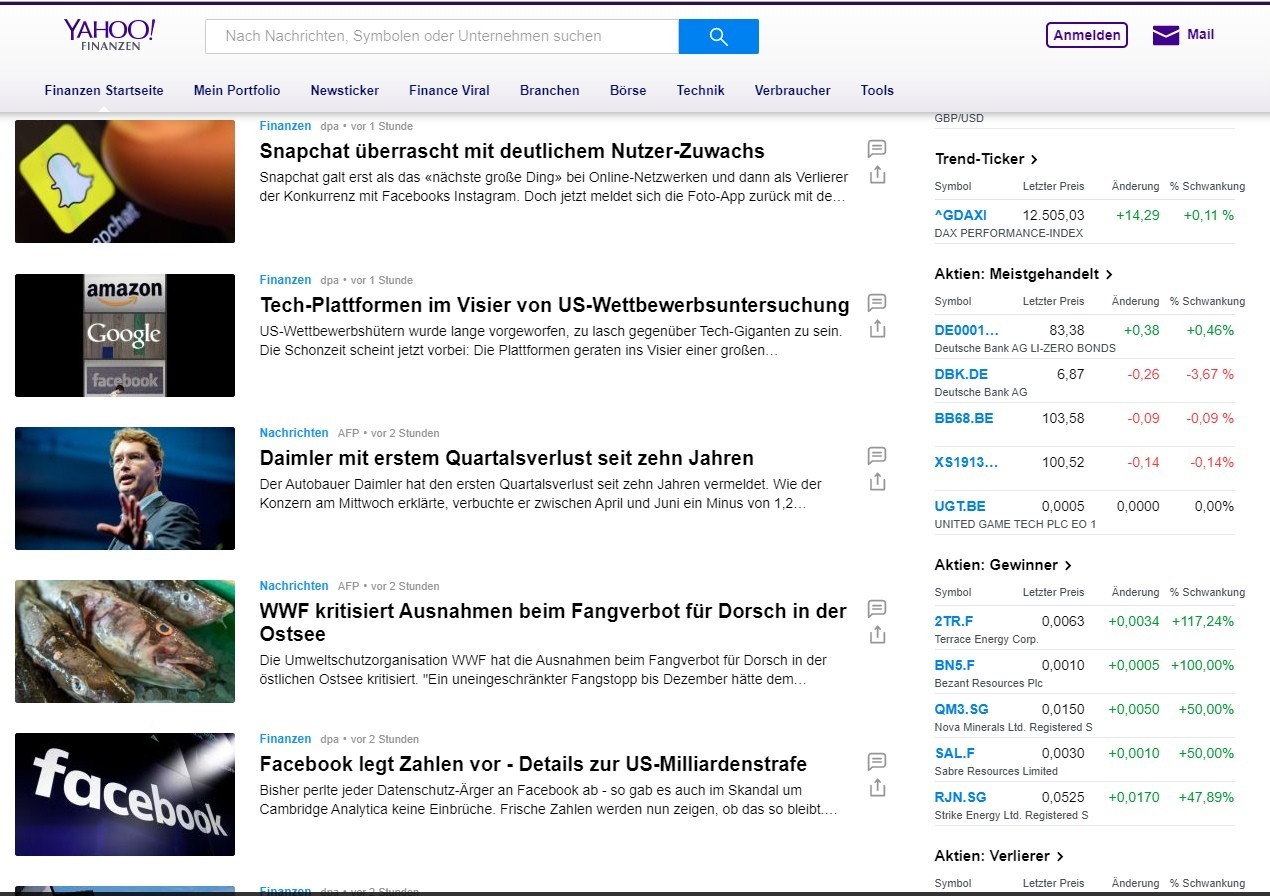Click Finanzen category above Facebook Zahlen article
Viewport: 1270px width, 896px height.
coord(285,739)
